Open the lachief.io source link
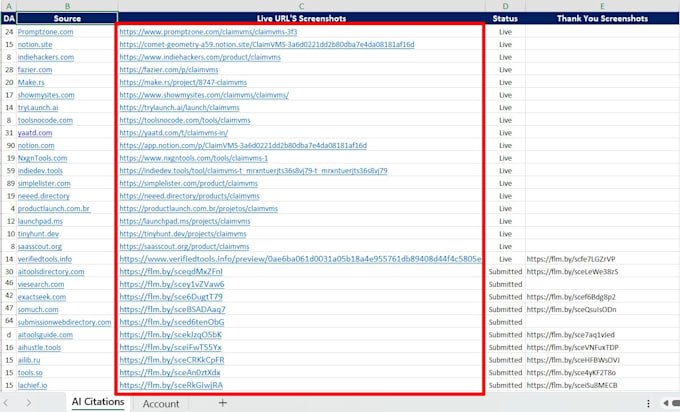Screen dimensions: 680x412 pos(32,385)
